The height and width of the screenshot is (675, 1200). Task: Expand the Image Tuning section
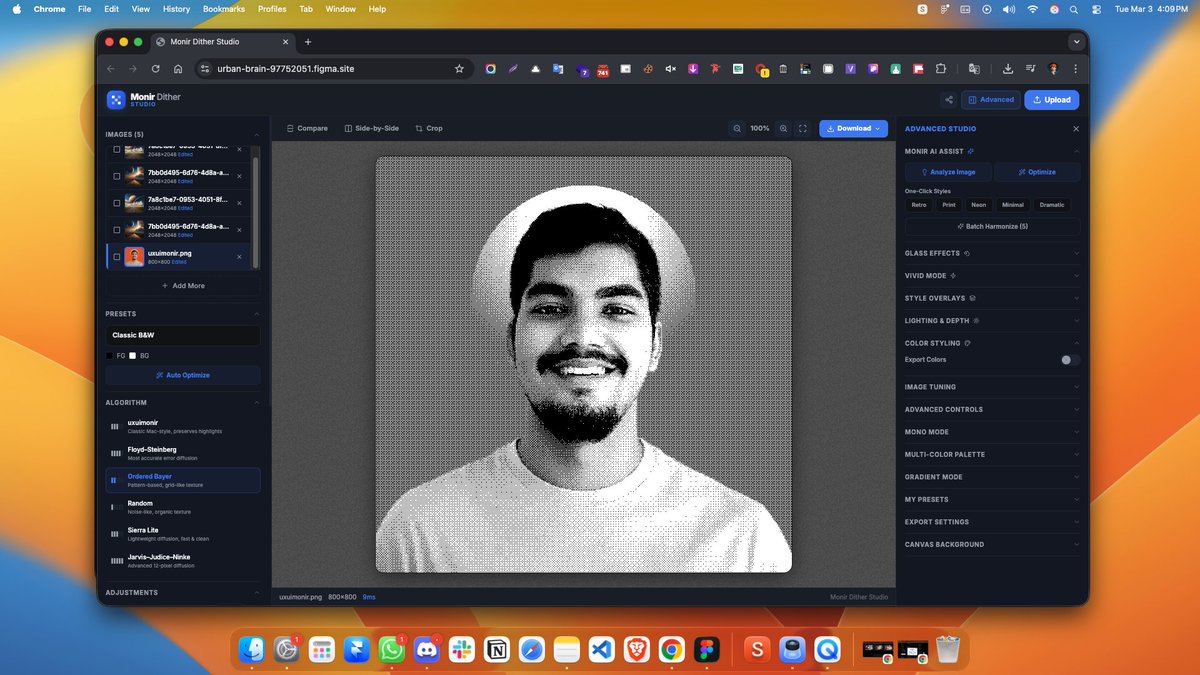(992, 387)
